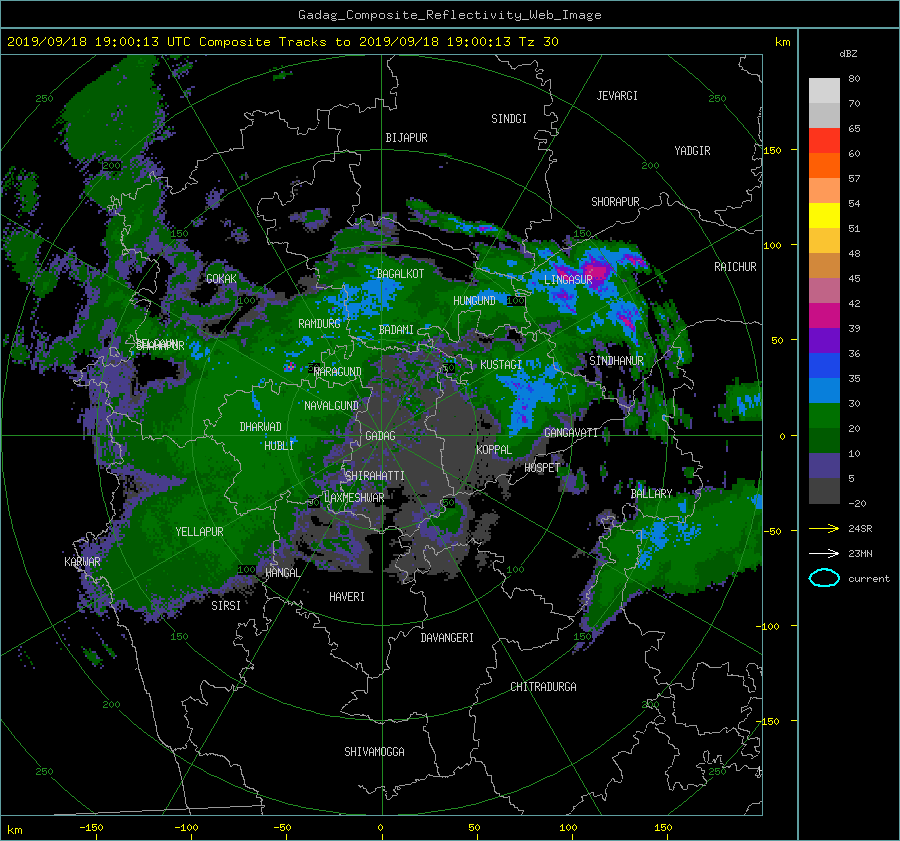The image size is (900, 841).
Task: Click the YELLAPUR city label
Action: click(199, 532)
